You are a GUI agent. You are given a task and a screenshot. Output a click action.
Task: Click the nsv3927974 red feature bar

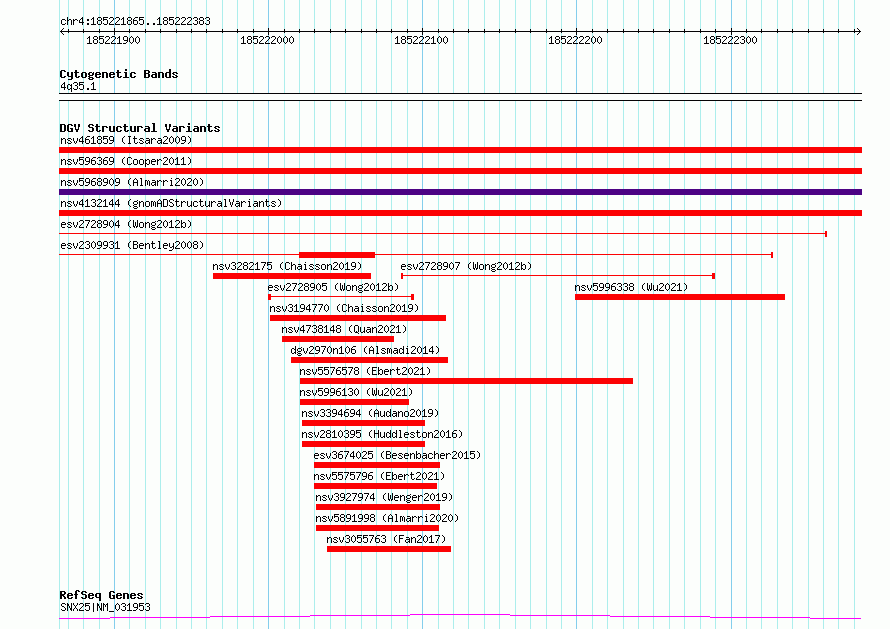coord(378,507)
